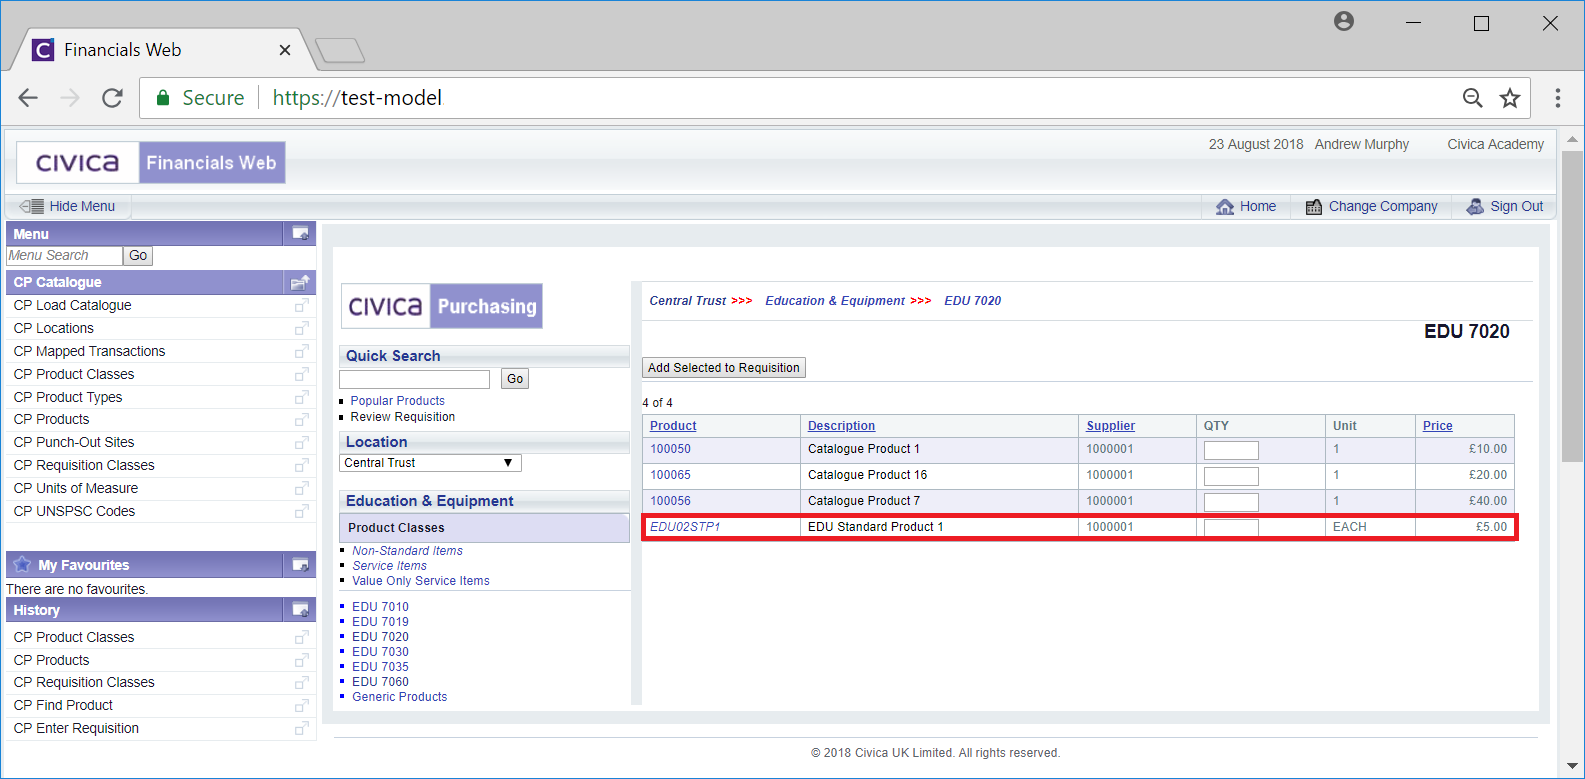The width and height of the screenshot is (1585, 779).
Task: Collapse the History panel icon
Action: pos(300,609)
